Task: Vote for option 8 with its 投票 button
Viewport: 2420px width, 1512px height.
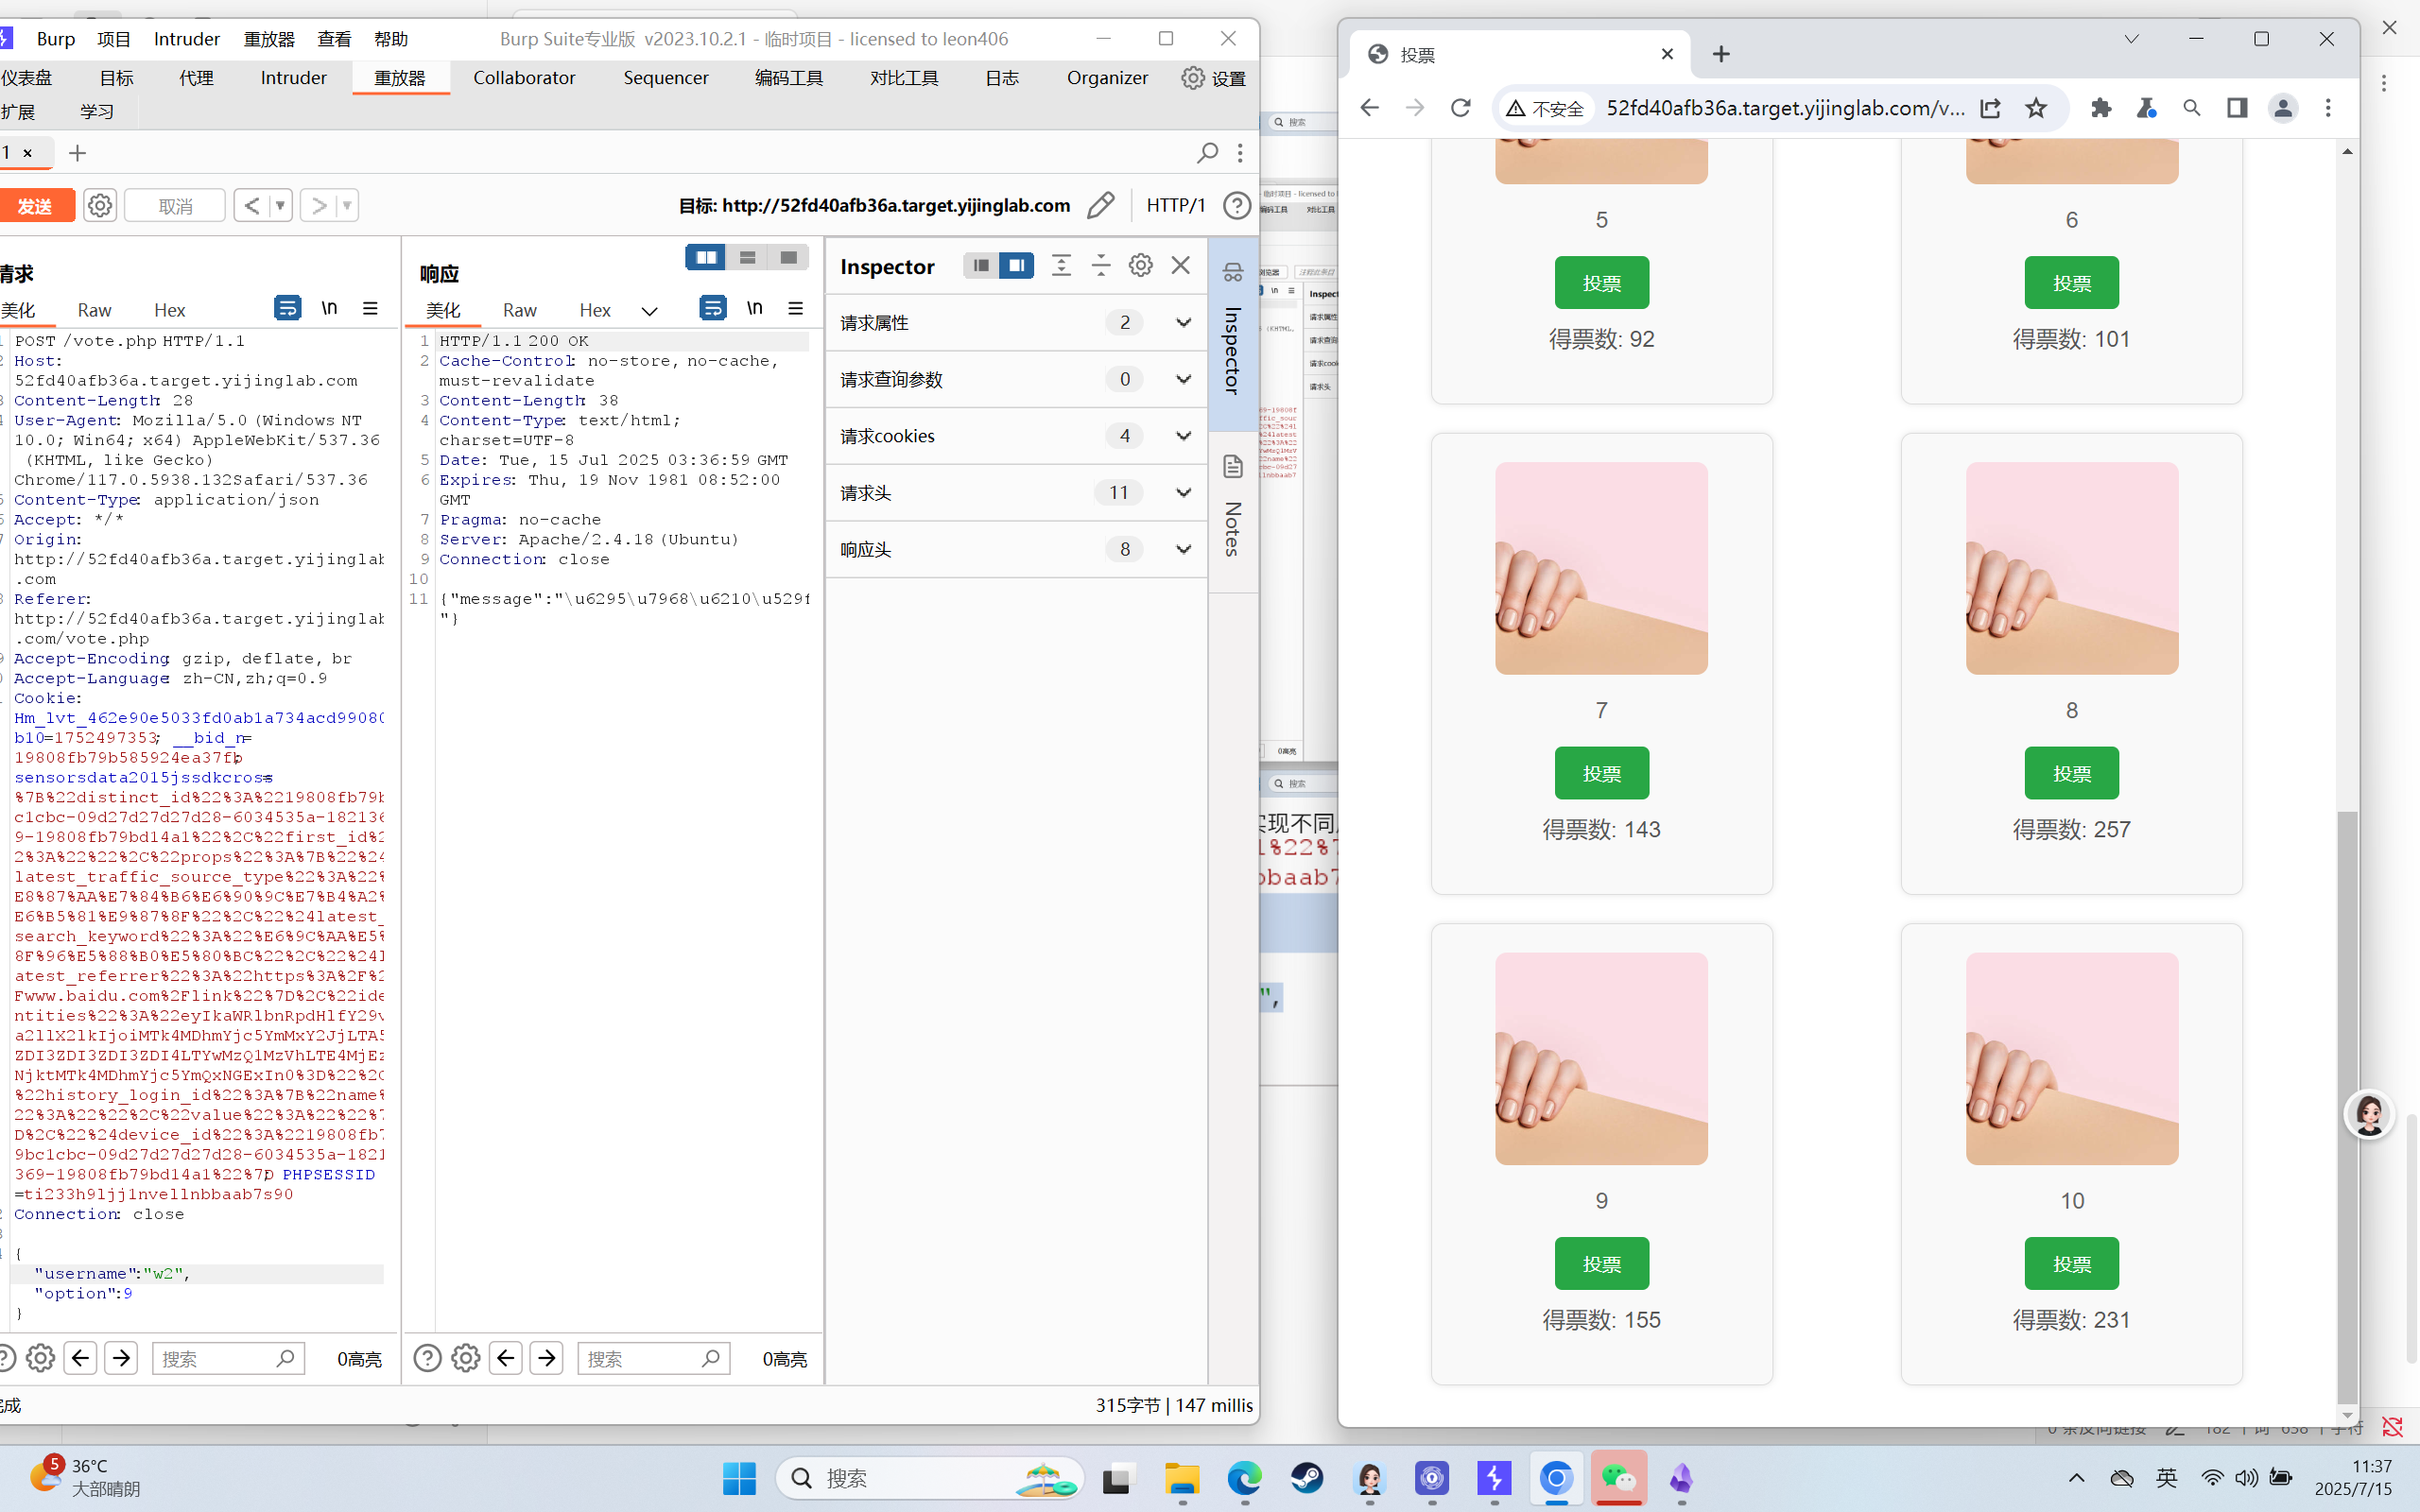Action: 2070,772
